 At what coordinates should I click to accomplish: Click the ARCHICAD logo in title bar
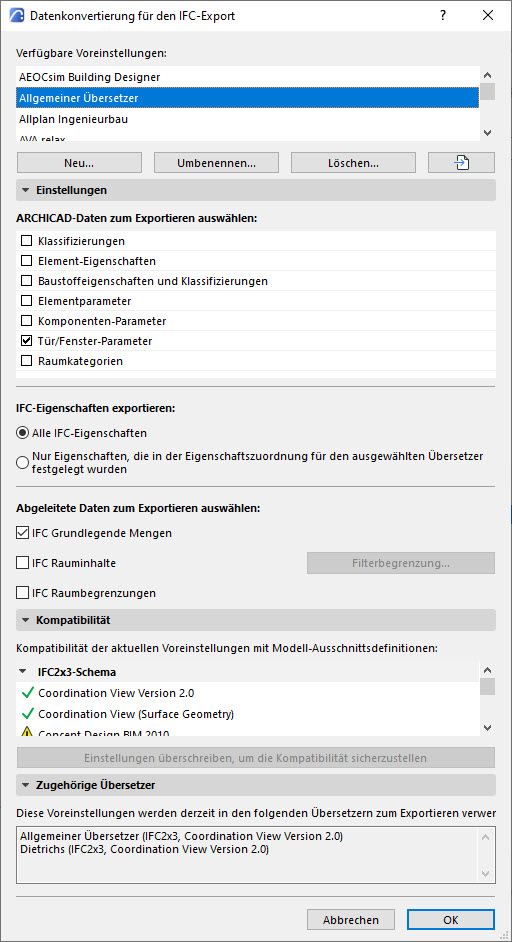(17, 16)
